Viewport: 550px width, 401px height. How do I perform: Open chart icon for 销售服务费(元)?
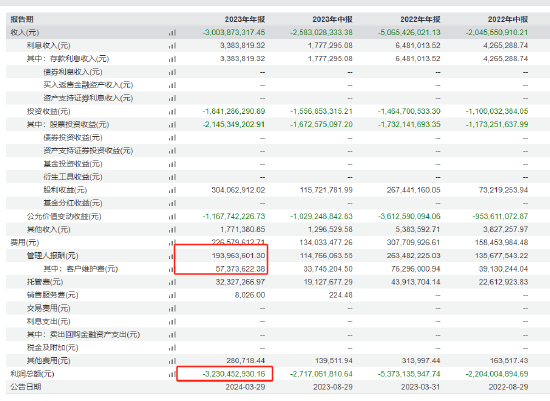[x=172, y=295]
